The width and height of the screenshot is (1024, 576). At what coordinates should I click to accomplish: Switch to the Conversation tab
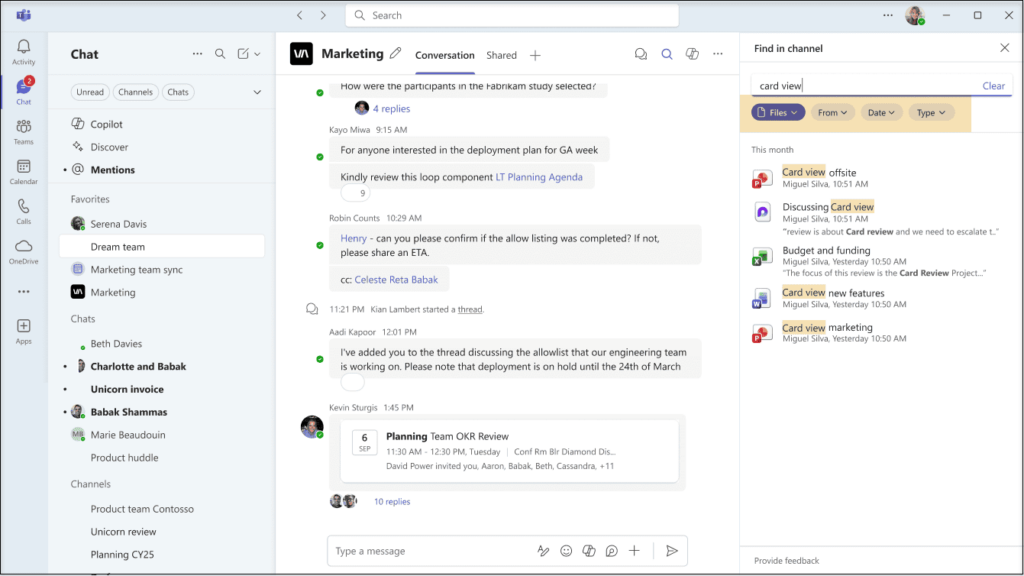pyautogui.click(x=445, y=56)
